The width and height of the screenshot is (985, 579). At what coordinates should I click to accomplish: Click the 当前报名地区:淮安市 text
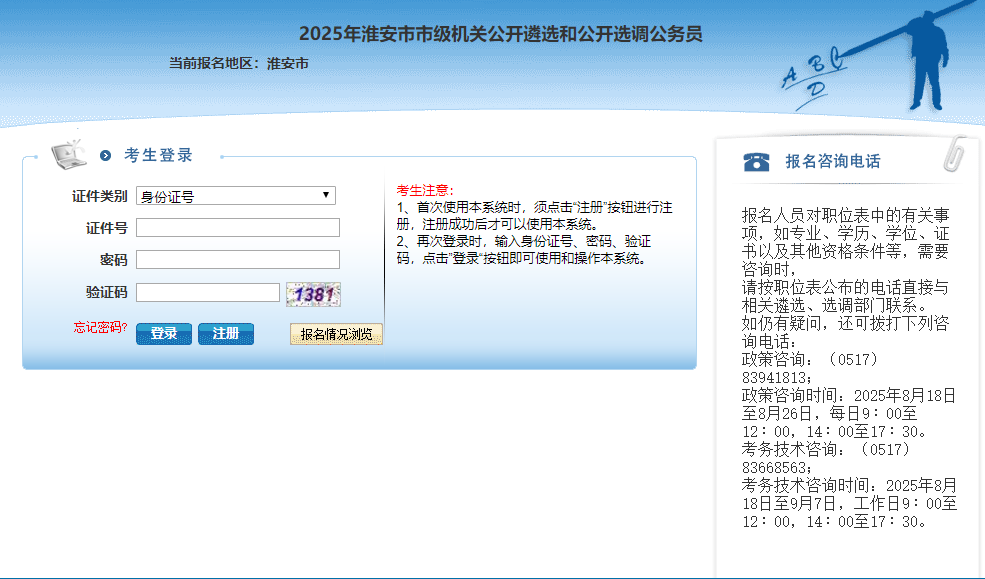click(238, 64)
